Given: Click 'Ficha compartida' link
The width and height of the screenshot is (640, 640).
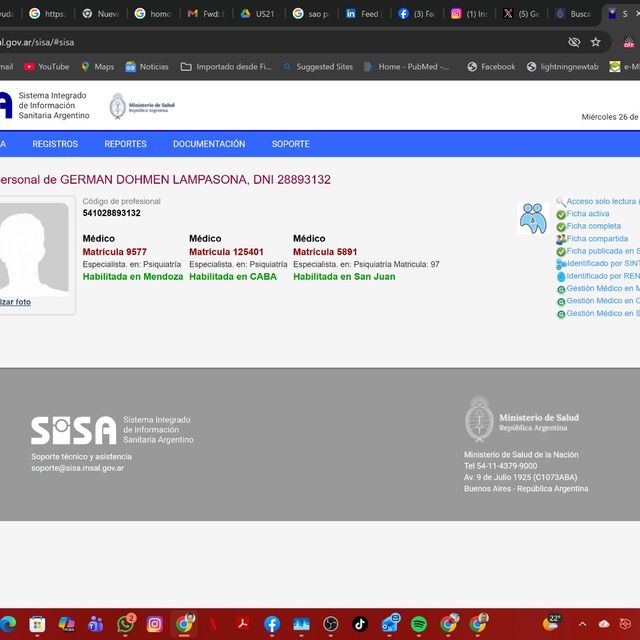Looking at the screenshot, I should tap(597, 238).
